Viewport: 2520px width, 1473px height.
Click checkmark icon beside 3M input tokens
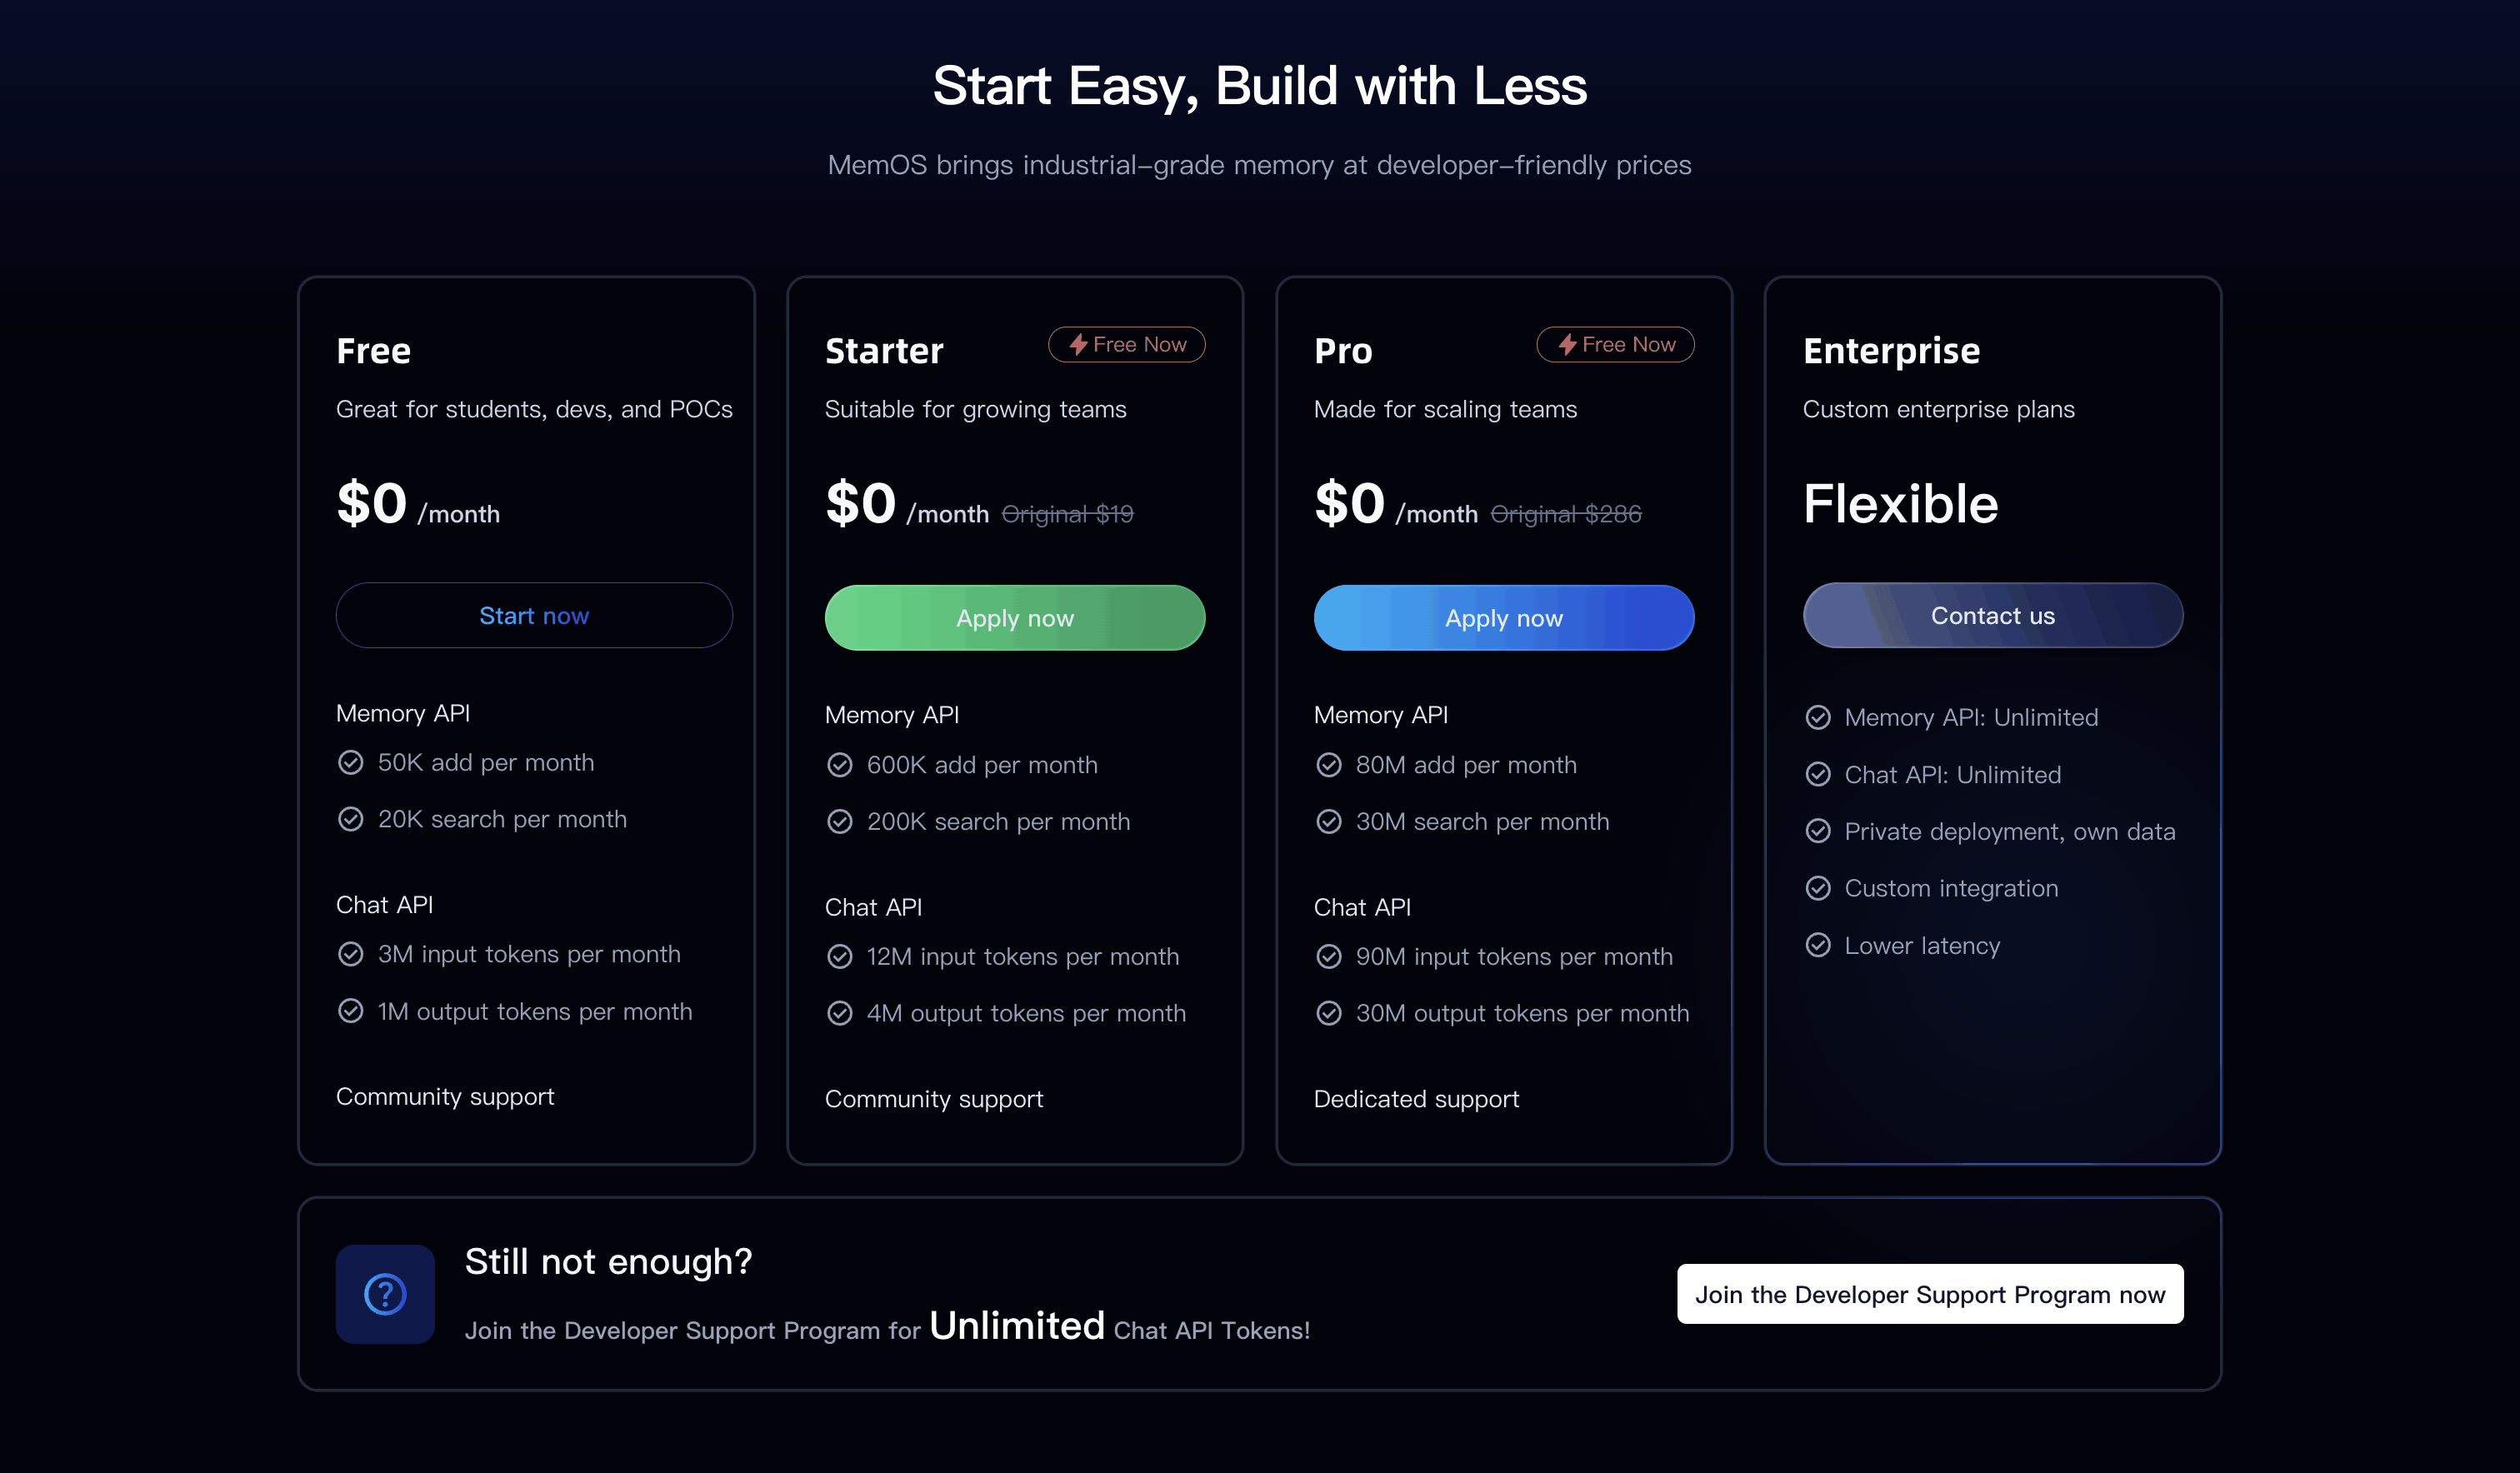click(x=351, y=955)
